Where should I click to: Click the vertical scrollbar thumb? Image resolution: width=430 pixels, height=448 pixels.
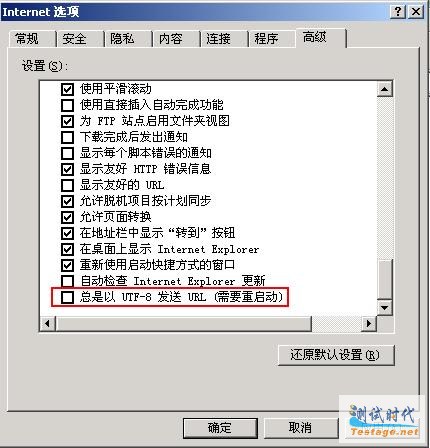(385, 279)
